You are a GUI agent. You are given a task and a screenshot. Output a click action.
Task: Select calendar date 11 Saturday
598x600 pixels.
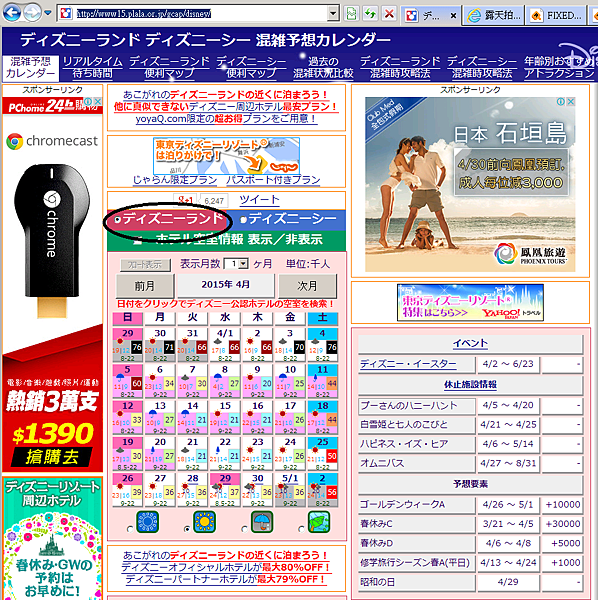[x=323, y=381]
